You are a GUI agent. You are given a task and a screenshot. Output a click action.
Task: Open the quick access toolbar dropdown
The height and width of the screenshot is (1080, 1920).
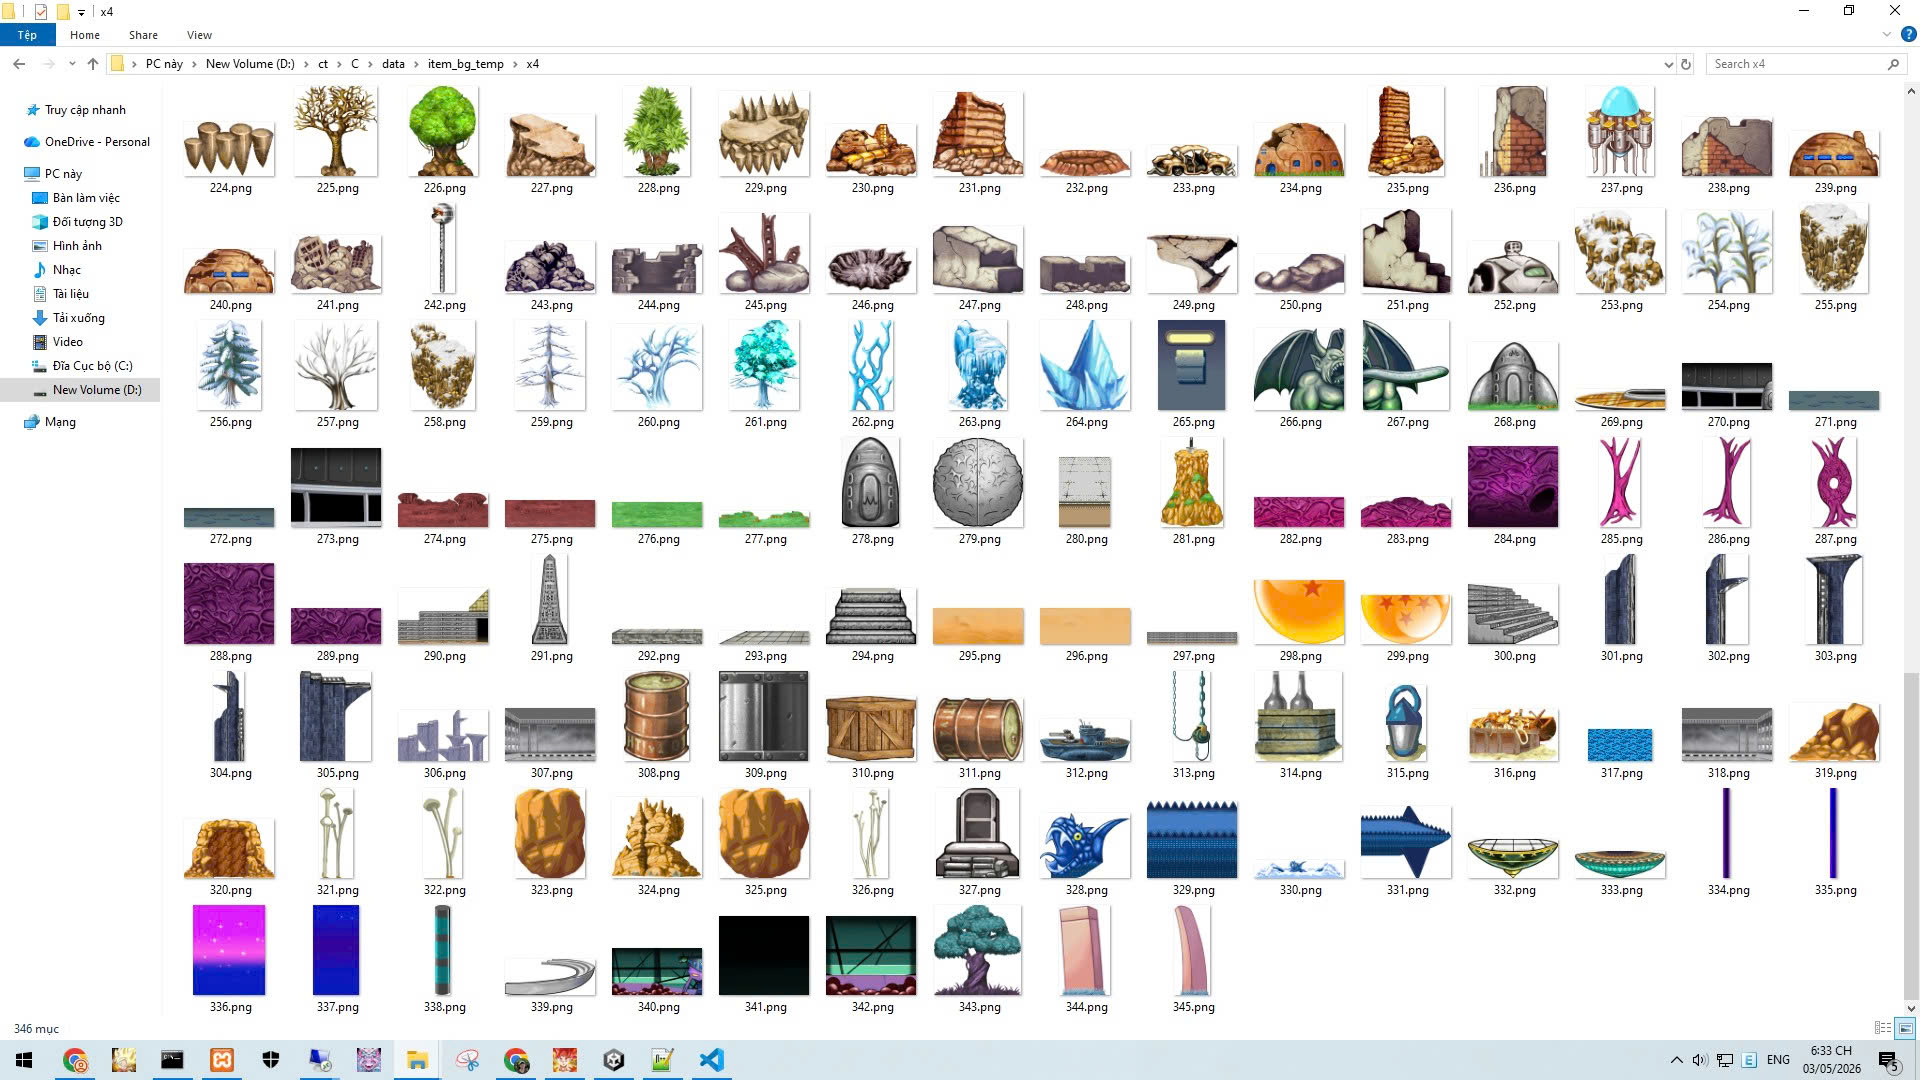coord(81,12)
